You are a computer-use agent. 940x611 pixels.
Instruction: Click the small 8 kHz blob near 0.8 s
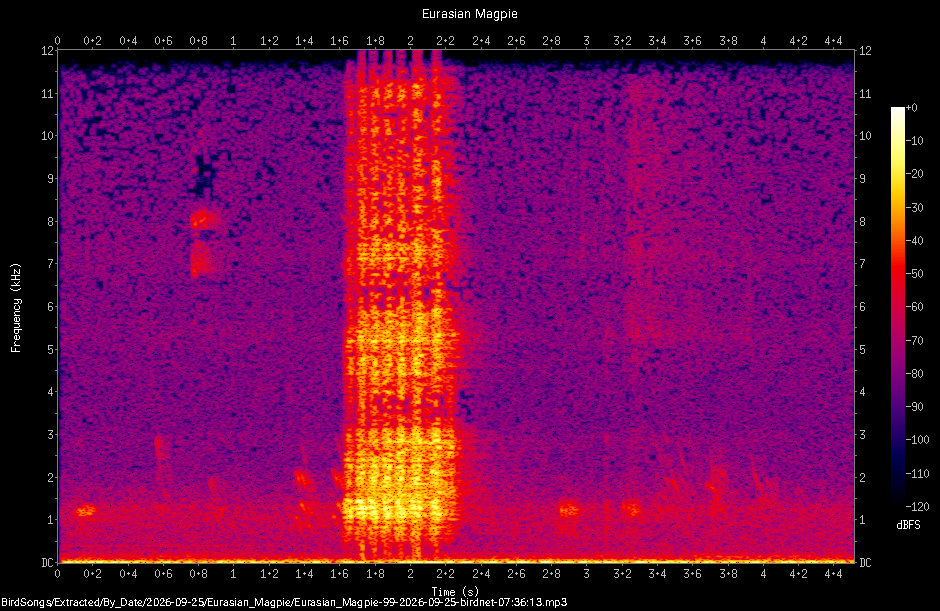click(x=204, y=219)
